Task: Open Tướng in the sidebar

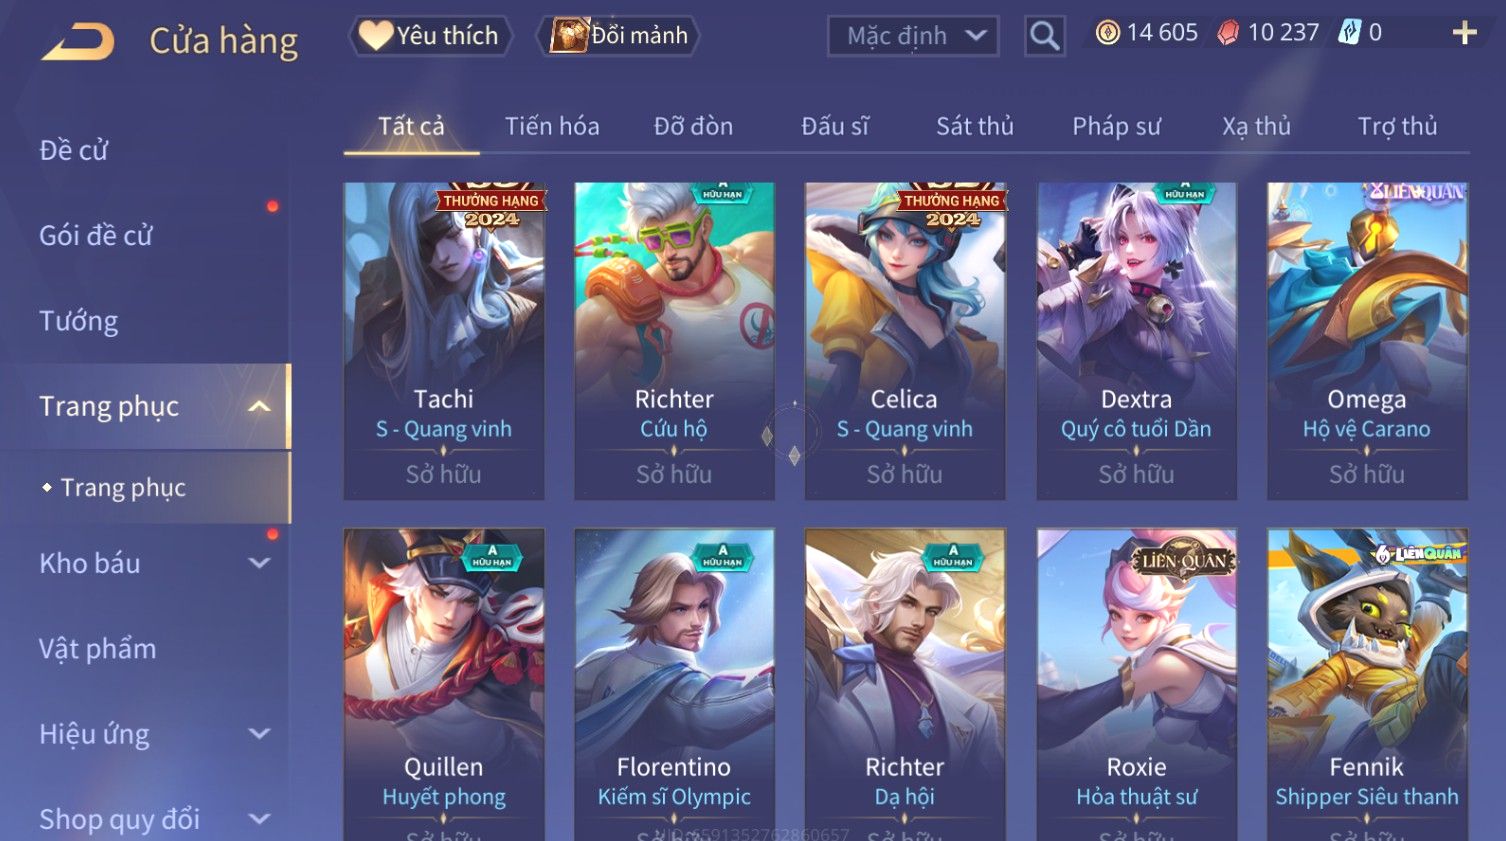Action: [x=79, y=321]
